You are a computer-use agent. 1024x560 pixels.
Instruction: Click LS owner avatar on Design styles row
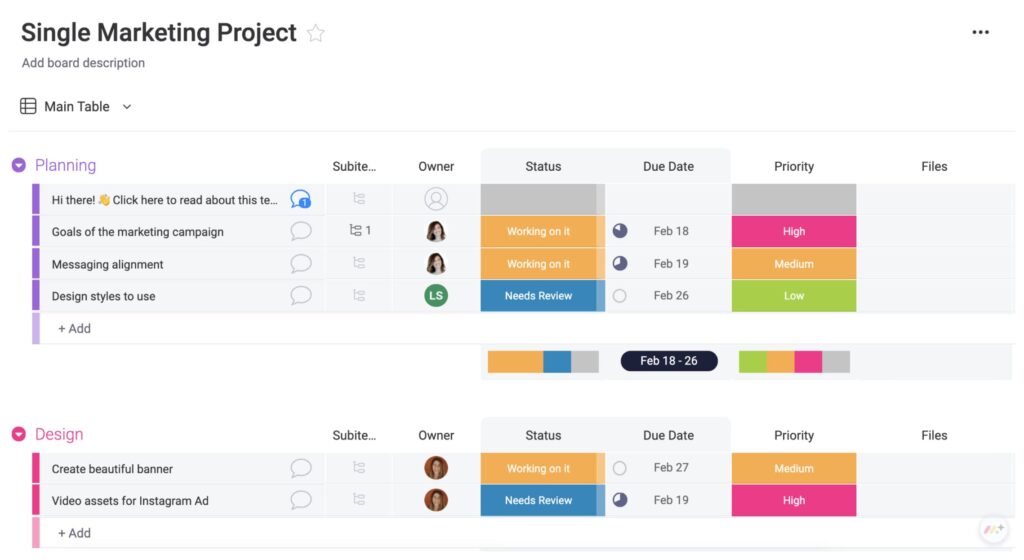coord(436,296)
